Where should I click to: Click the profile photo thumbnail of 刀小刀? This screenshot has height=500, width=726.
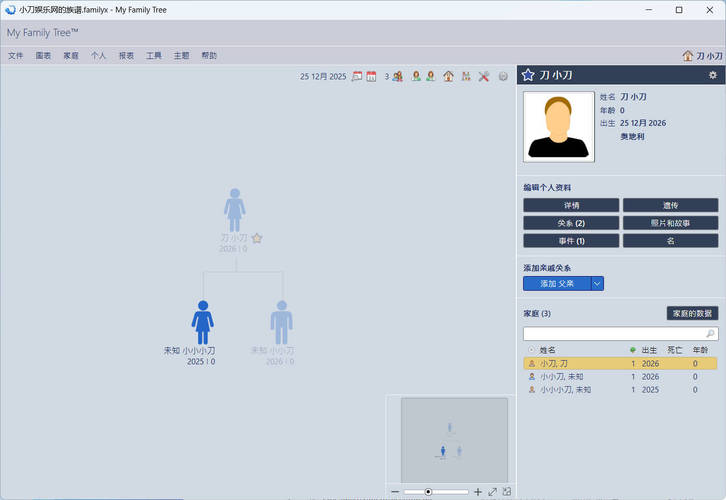click(x=558, y=127)
